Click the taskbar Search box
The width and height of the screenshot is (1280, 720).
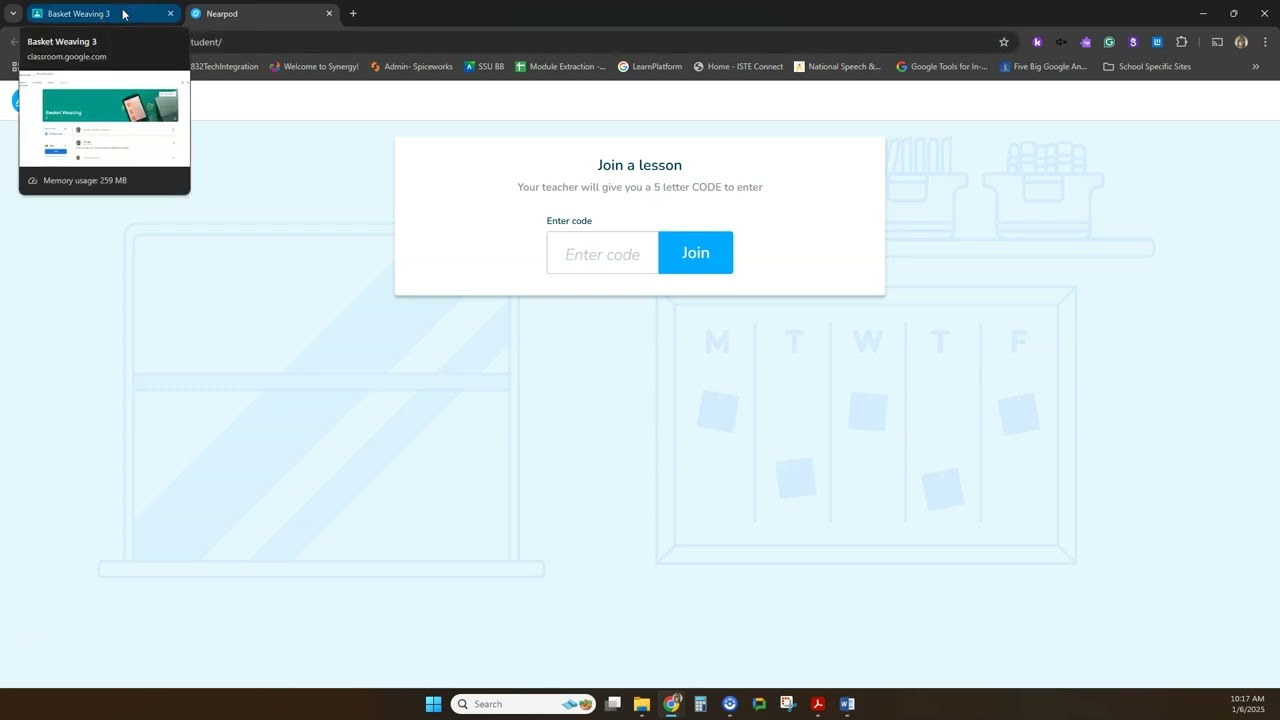tap(523, 704)
